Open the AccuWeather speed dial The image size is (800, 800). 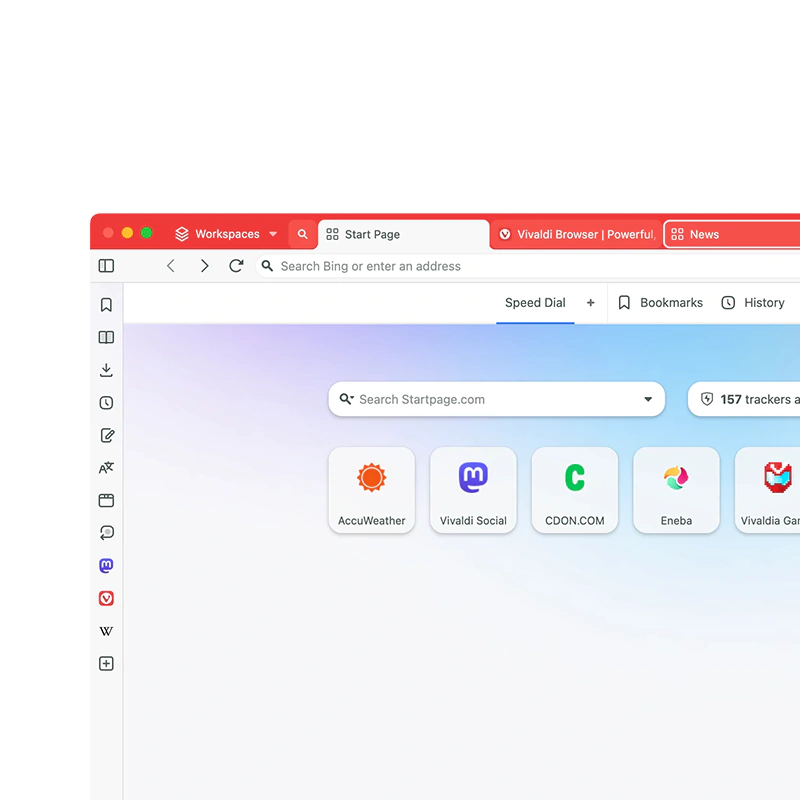coord(371,490)
